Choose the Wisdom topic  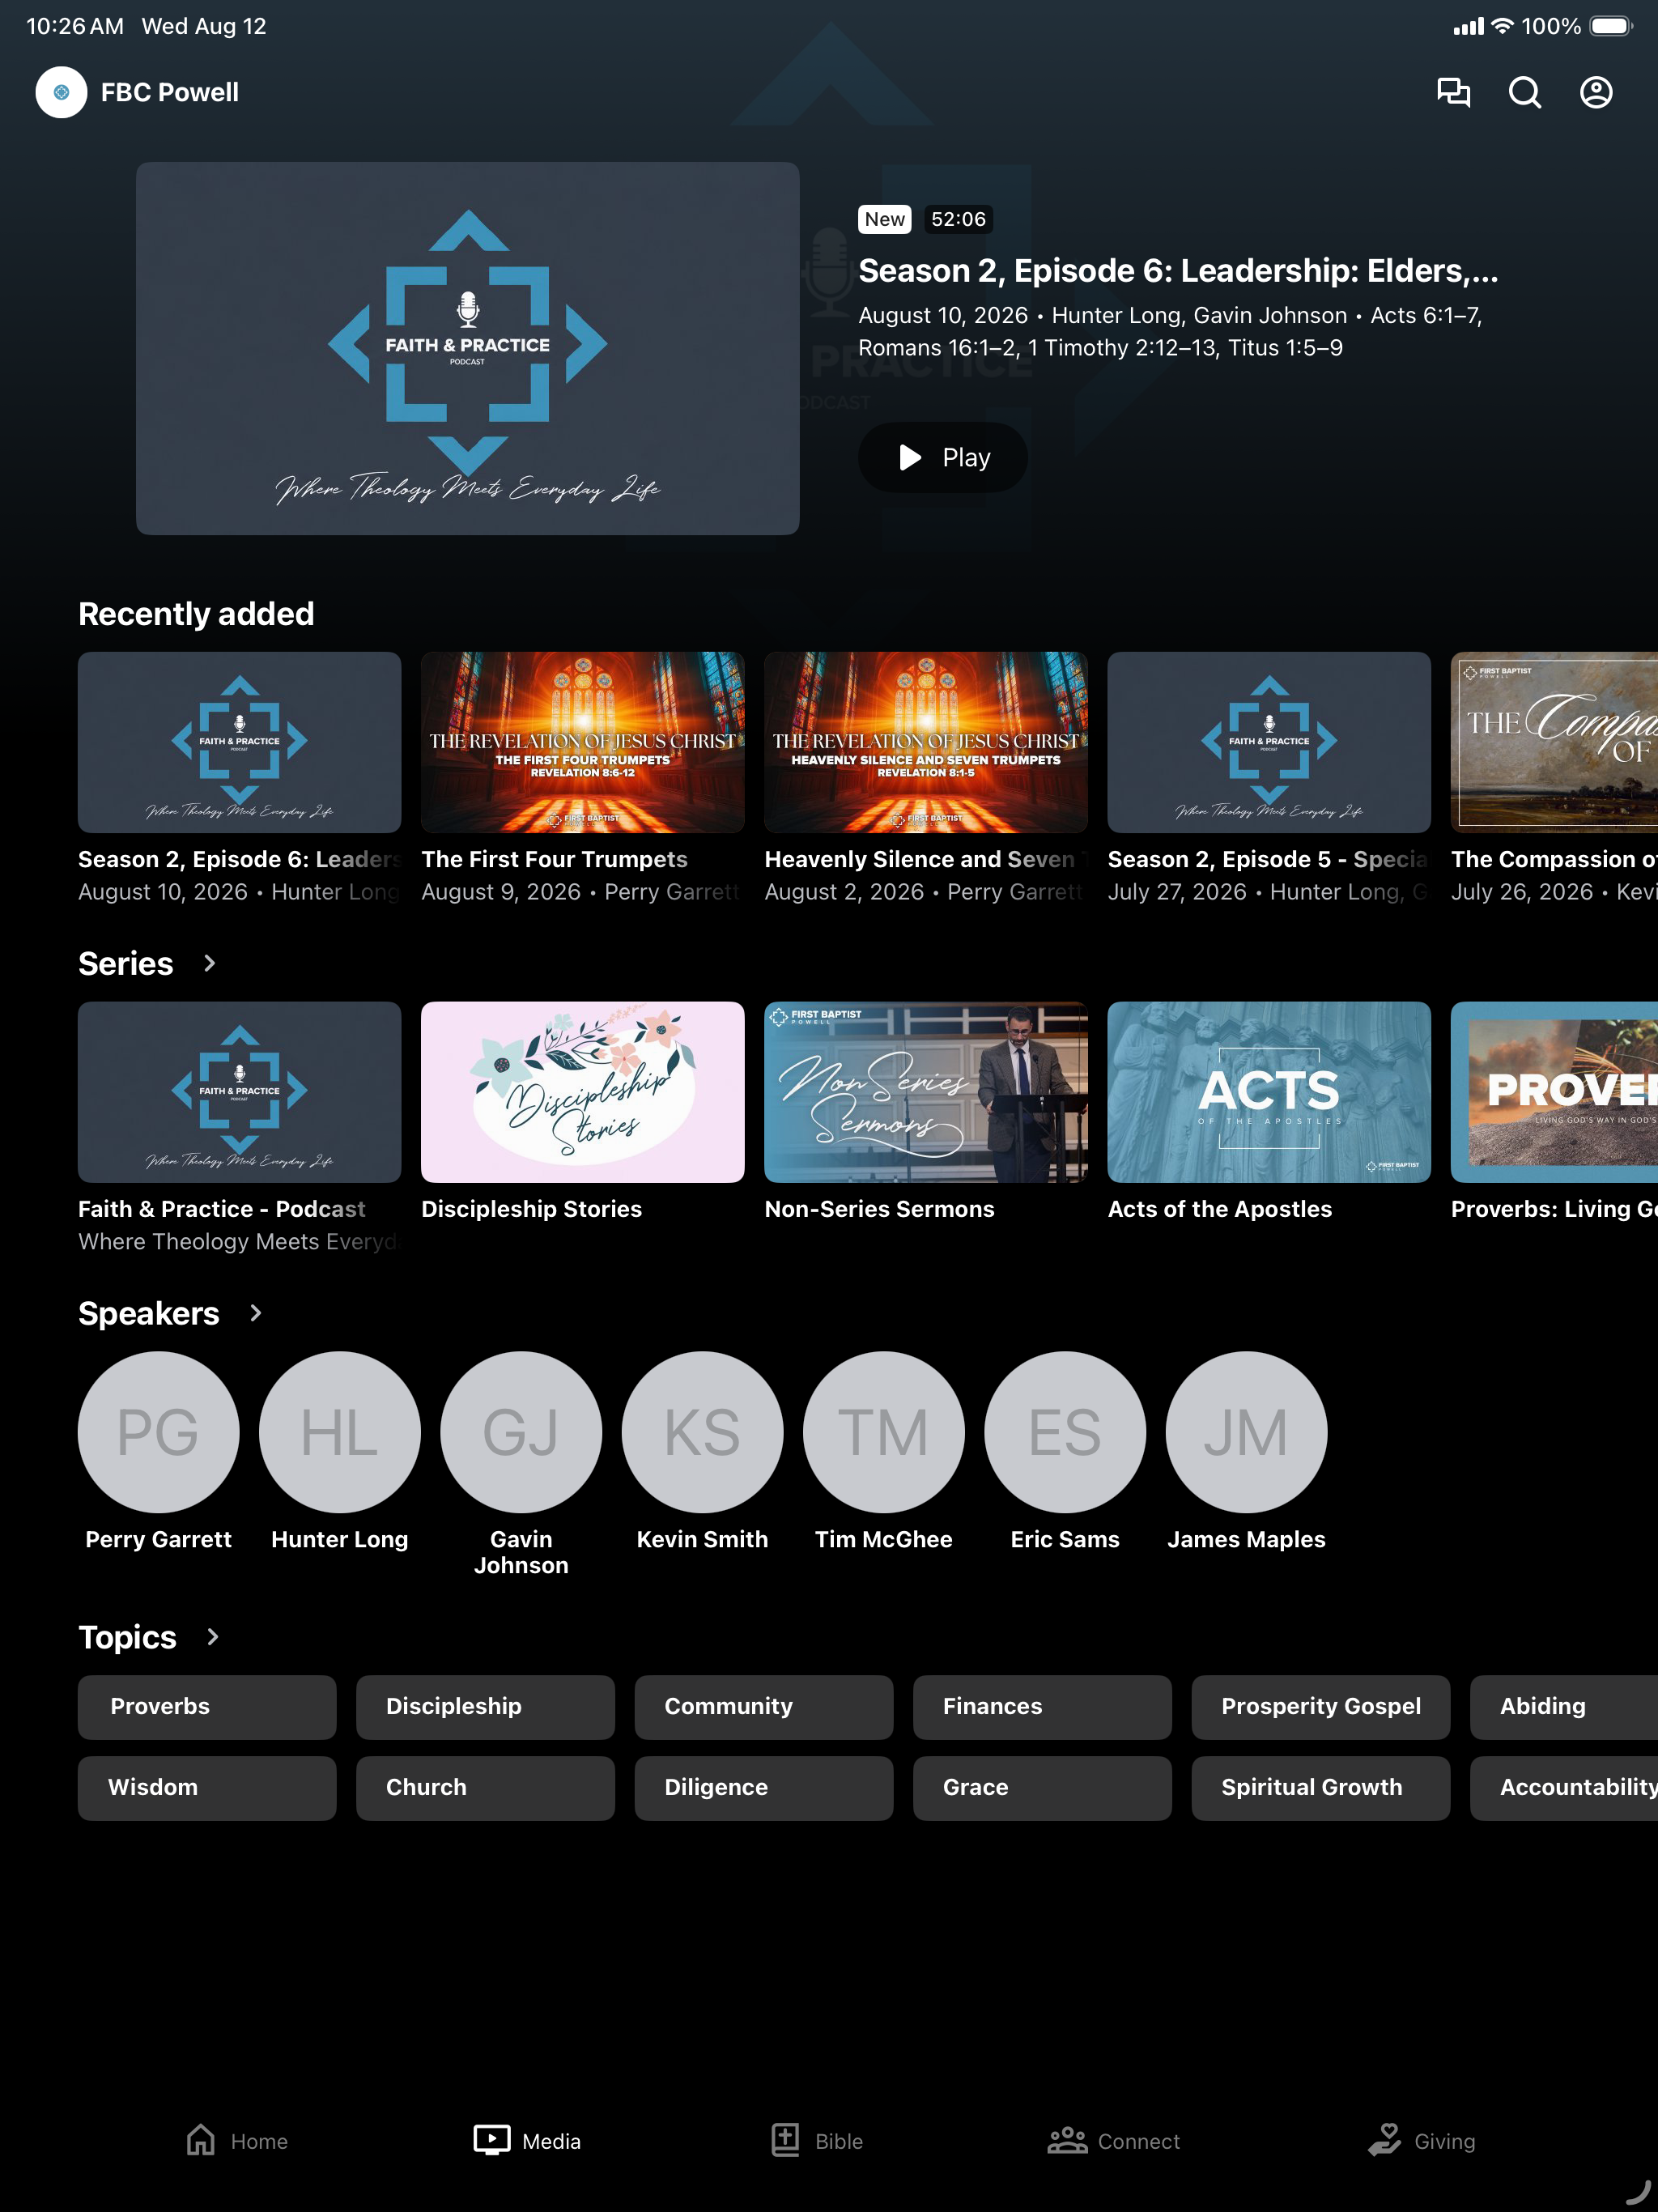pyautogui.click(x=207, y=1788)
